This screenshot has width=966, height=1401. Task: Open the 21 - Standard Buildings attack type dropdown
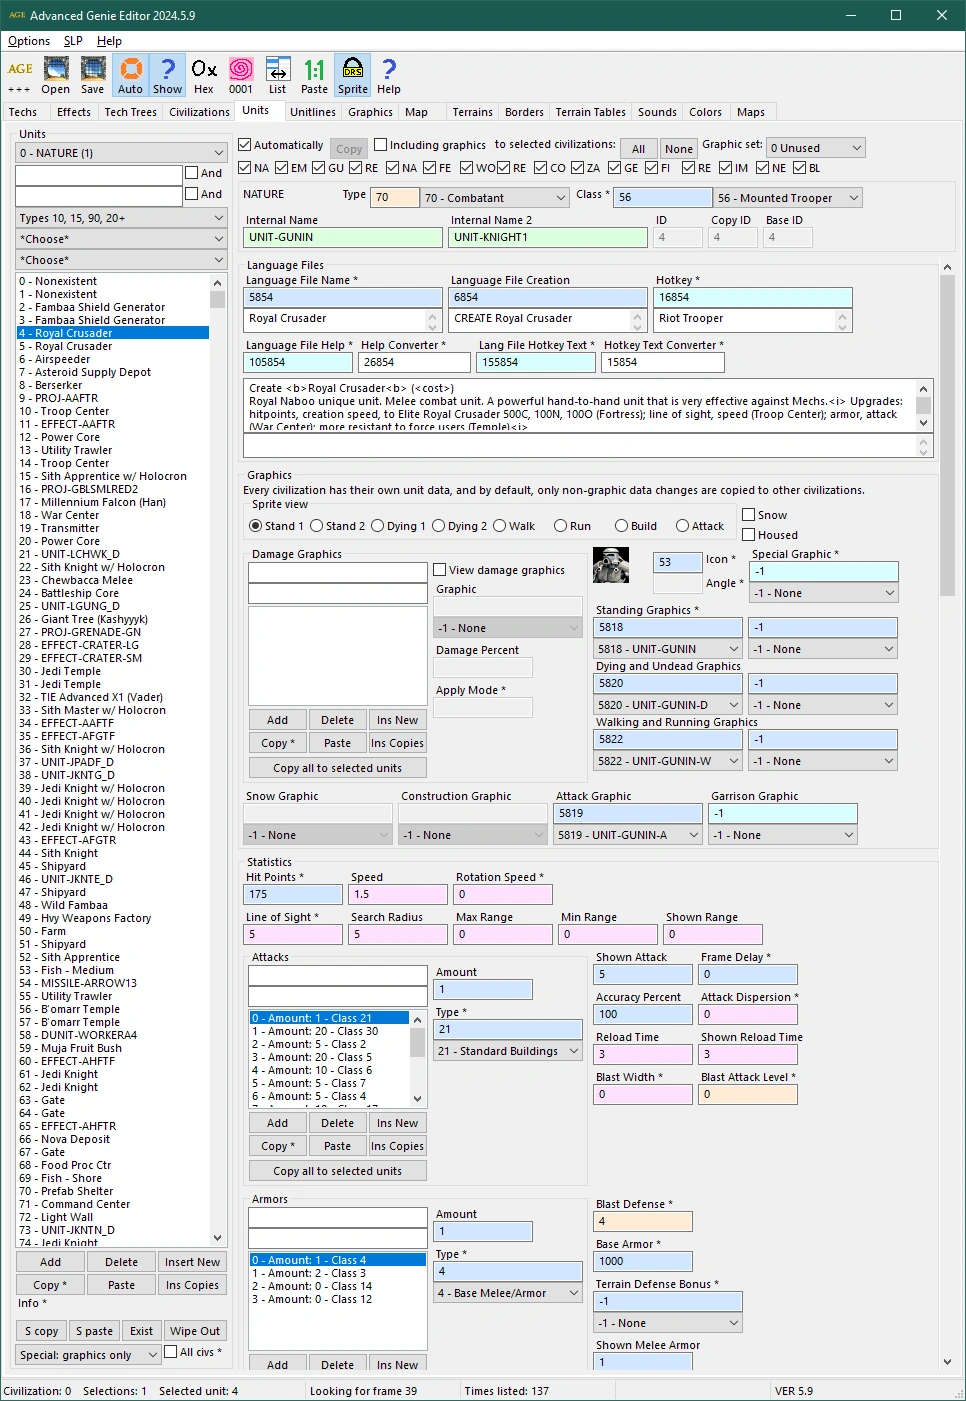[x=508, y=1051]
